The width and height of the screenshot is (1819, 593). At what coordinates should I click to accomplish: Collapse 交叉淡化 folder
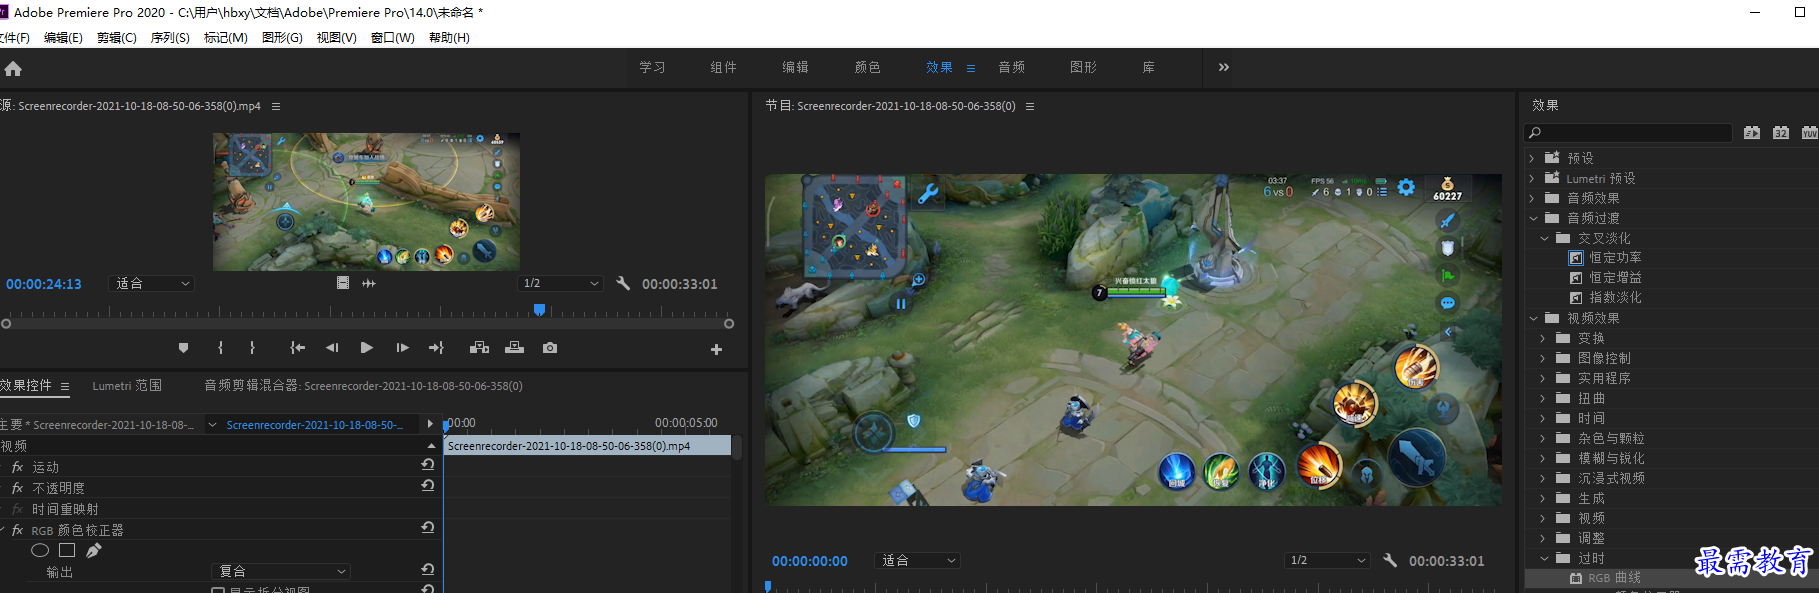coord(1544,238)
